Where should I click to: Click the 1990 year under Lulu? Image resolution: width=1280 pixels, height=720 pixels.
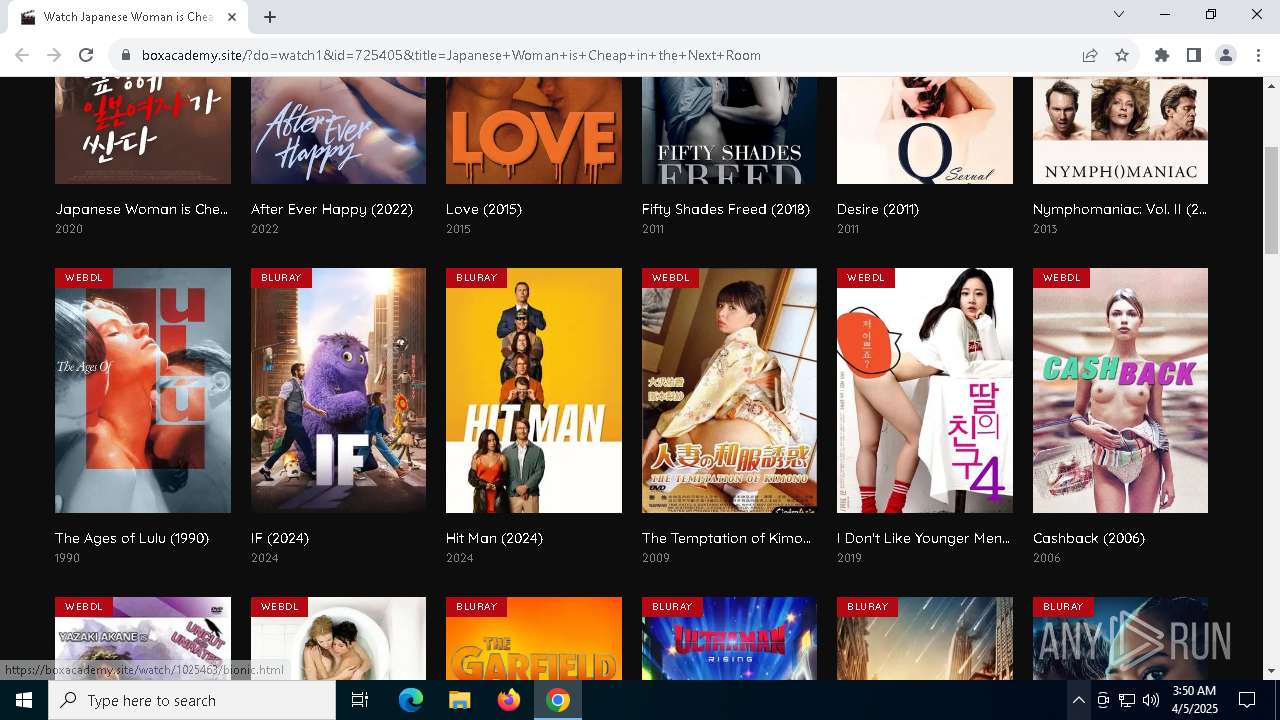[68, 558]
